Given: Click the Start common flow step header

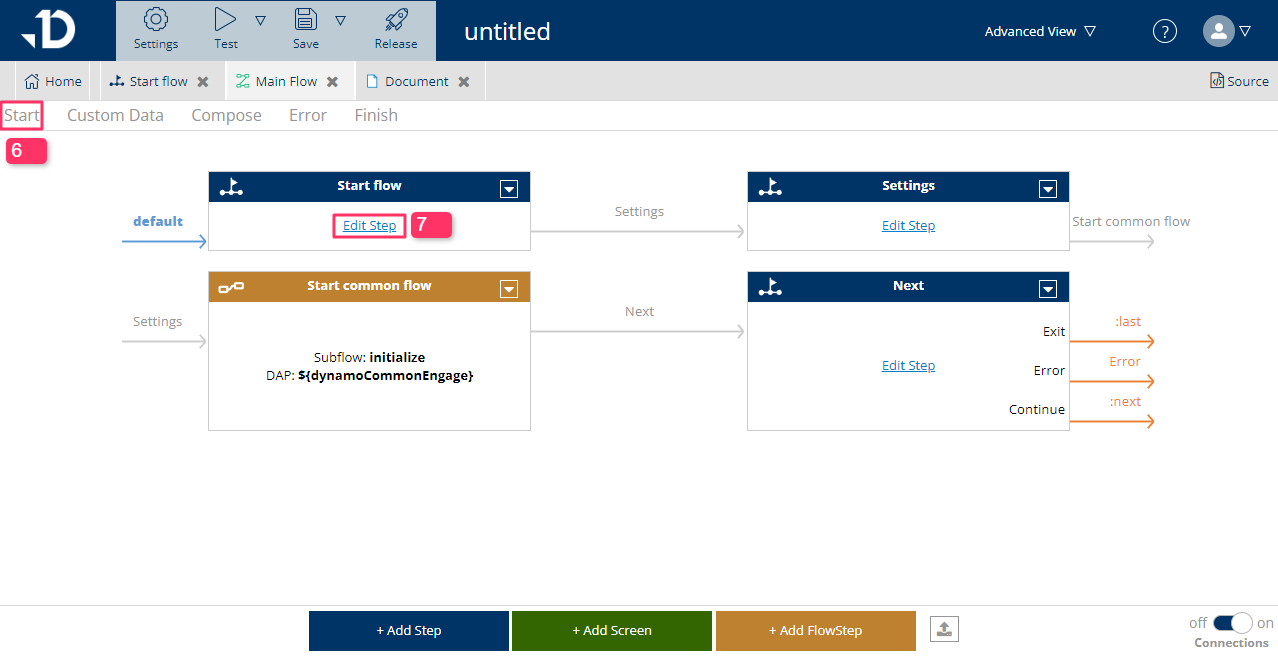Looking at the screenshot, I should coord(369,286).
